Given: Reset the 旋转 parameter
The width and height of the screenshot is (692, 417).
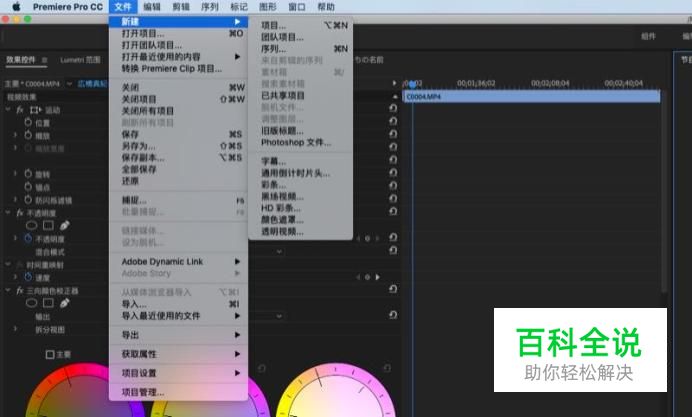Looking at the screenshot, I should point(393,173).
